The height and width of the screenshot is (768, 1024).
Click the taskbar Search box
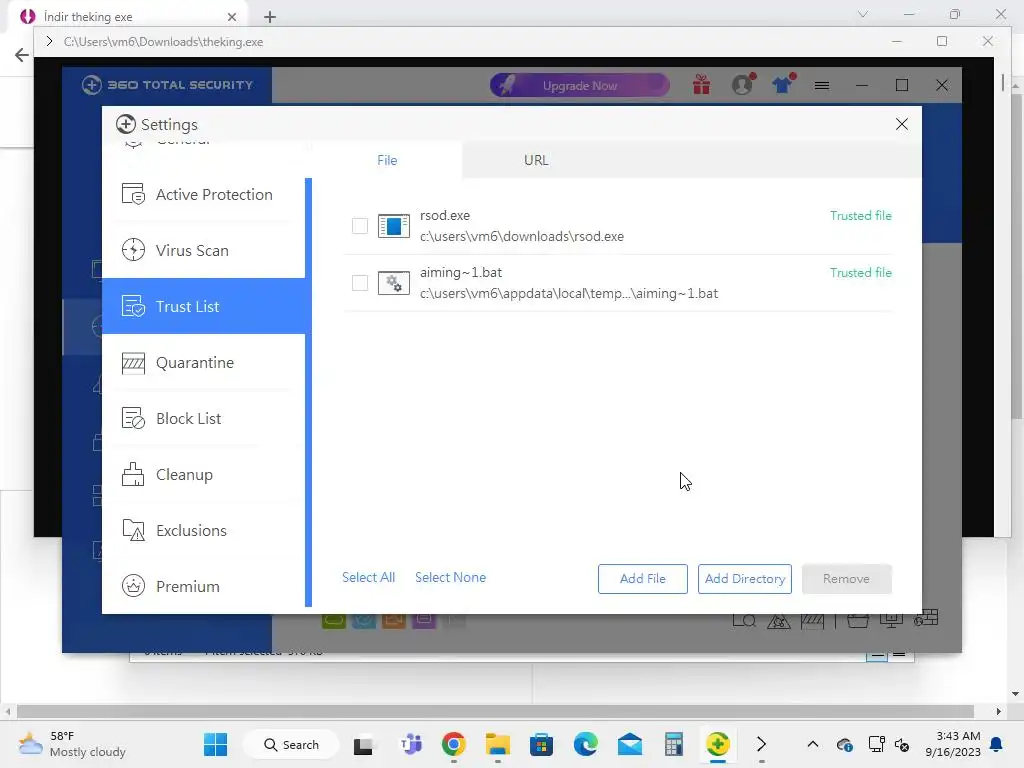[291, 744]
